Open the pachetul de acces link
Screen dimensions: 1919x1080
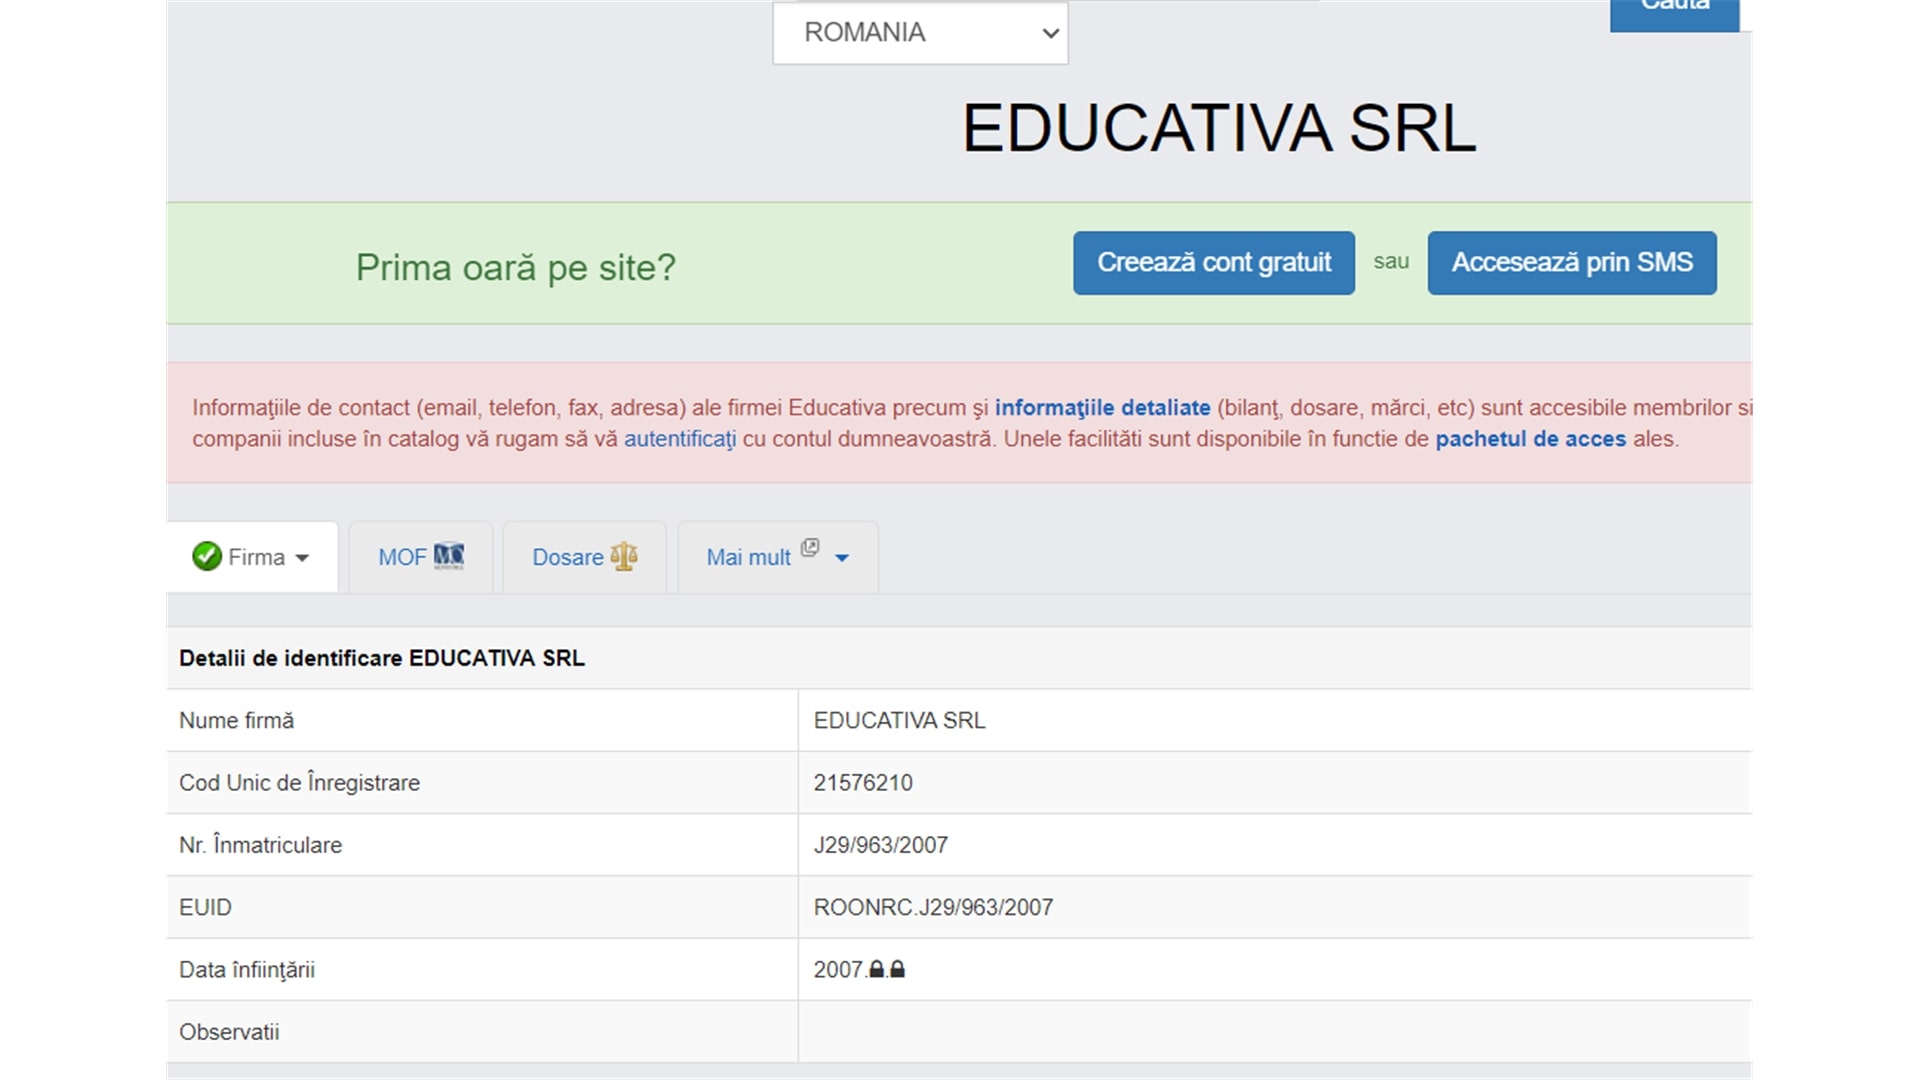tap(1530, 439)
